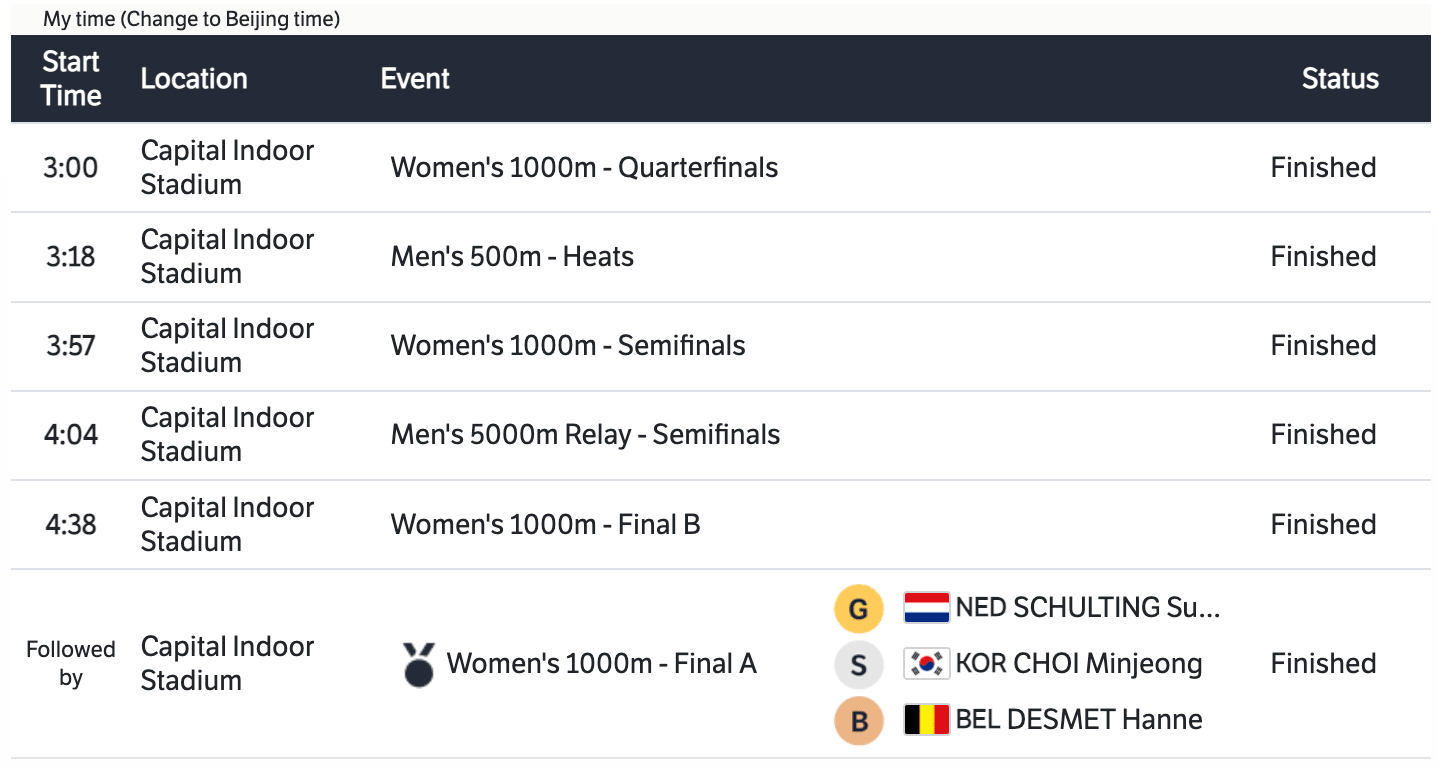Image resolution: width=1438 pixels, height=767 pixels.
Task: Click the medal icon beside Women's 1000m Final A
Action: (419, 665)
